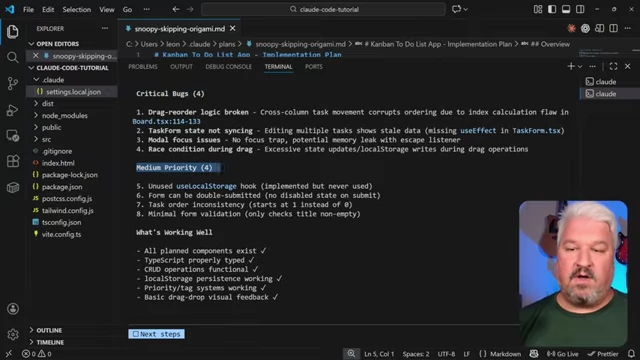Open TaskForm.tsx link in terminal
640x360 pixels.
(536, 131)
